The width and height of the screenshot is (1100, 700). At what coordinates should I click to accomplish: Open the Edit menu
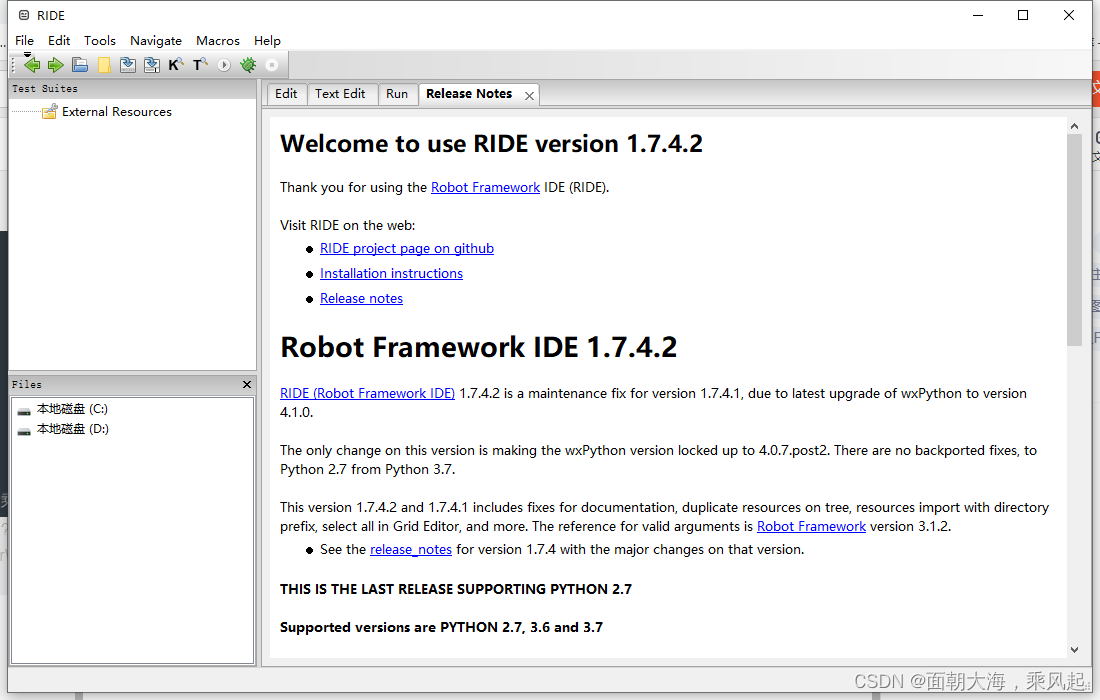[x=59, y=41]
